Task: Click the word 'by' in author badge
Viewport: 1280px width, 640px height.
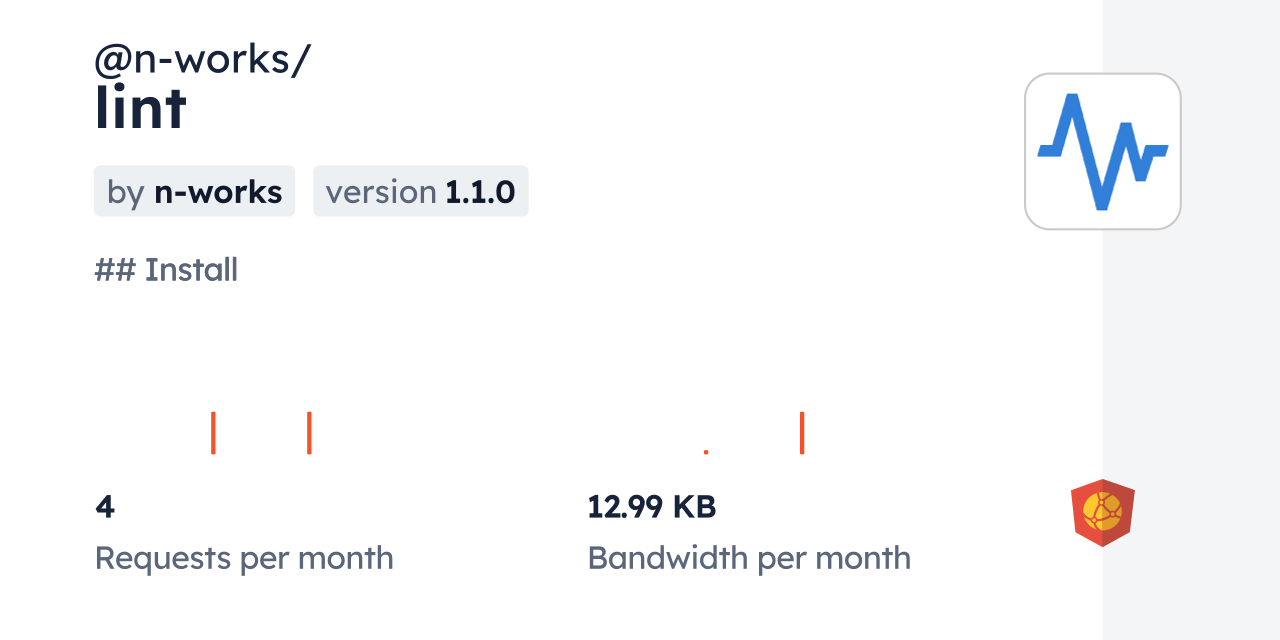Action: (x=126, y=192)
